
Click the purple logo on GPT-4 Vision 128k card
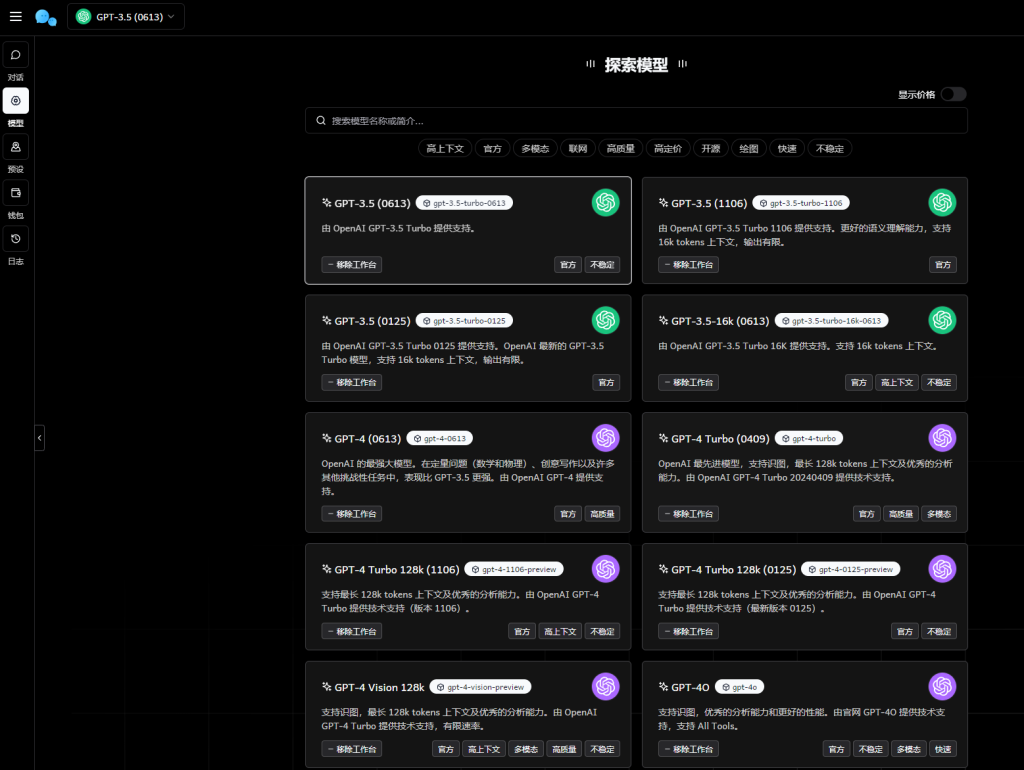point(605,686)
